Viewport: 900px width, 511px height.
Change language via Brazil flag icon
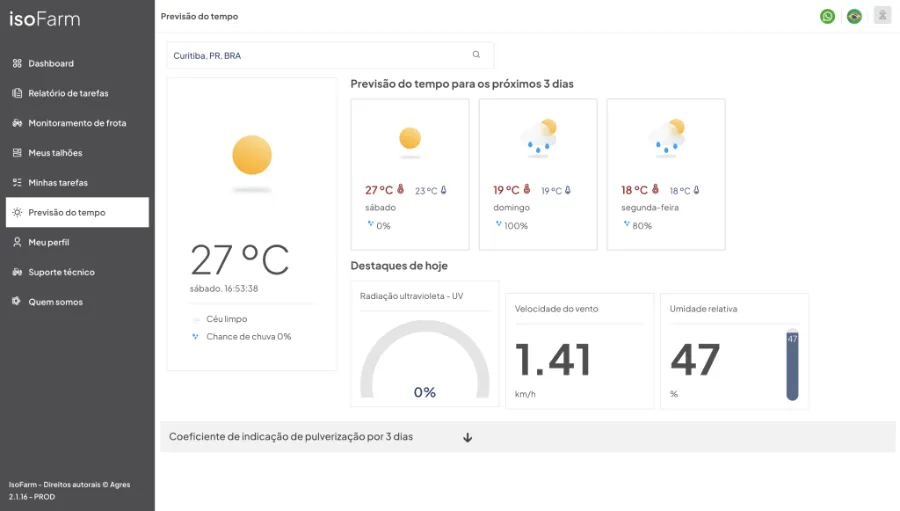(x=854, y=16)
